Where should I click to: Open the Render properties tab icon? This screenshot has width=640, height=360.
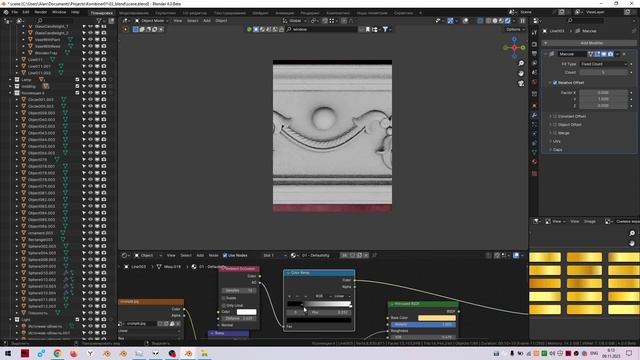[x=534, y=44]
